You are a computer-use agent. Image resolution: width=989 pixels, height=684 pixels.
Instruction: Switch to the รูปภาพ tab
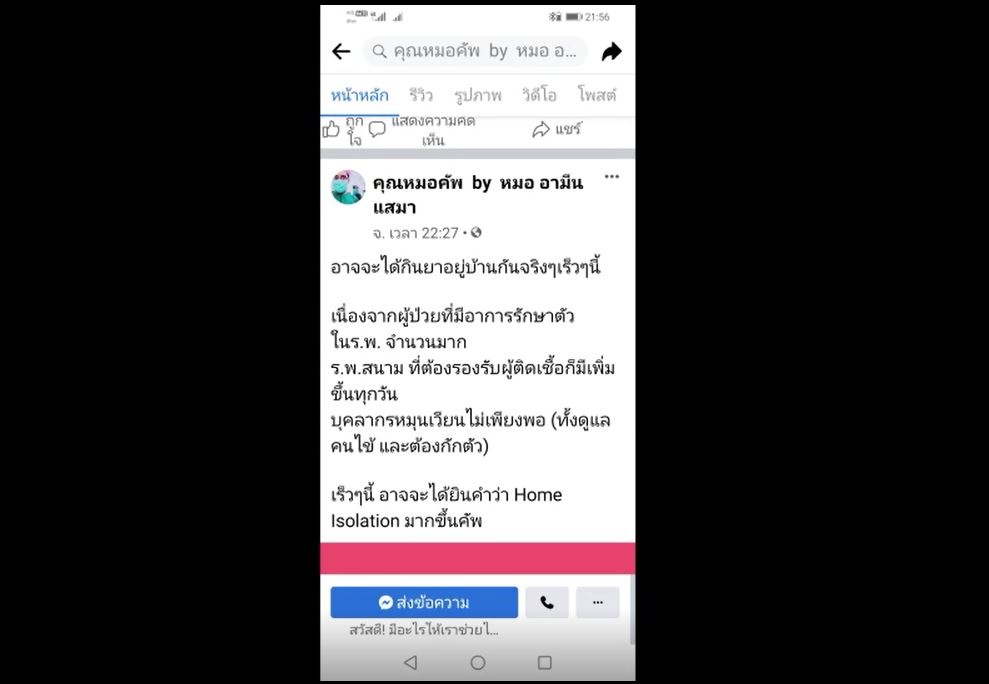(477, 96)
